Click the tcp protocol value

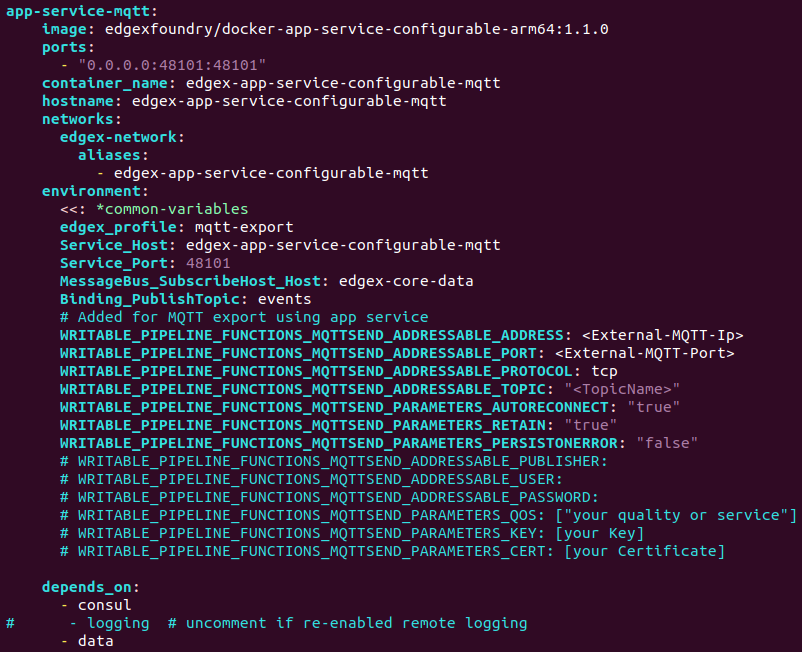click(604, 371)
